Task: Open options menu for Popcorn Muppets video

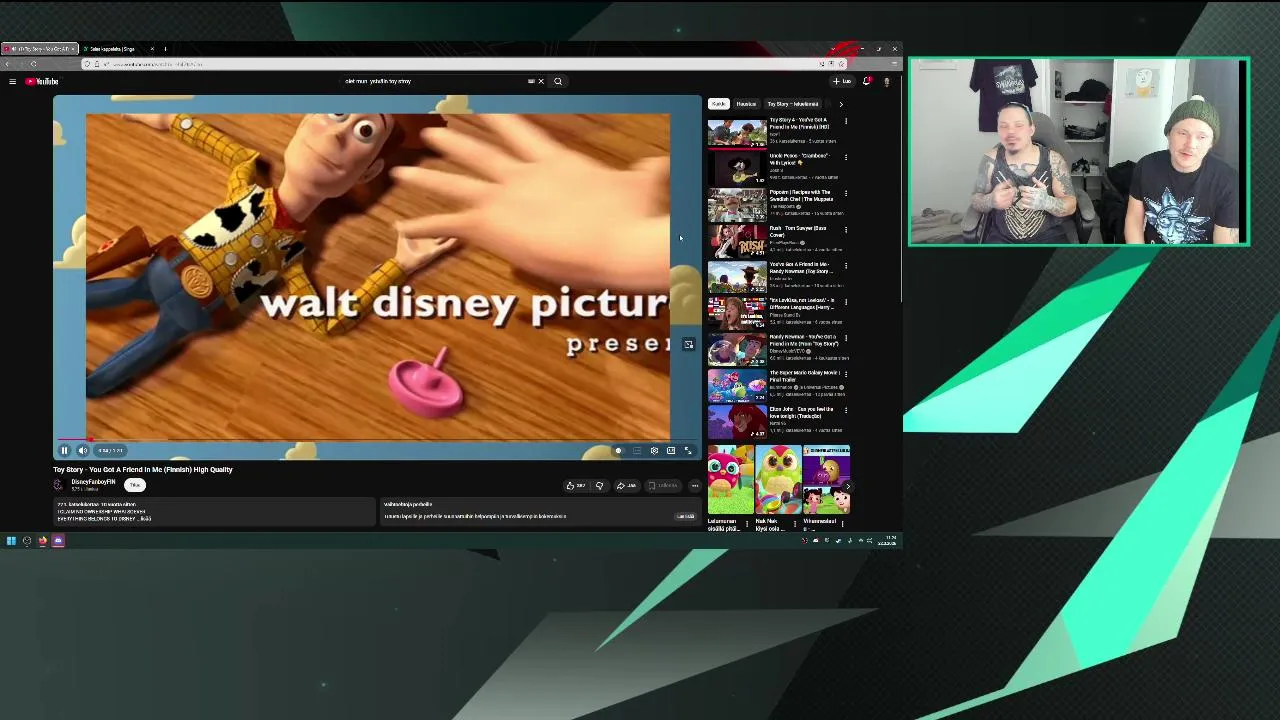Action: [x=846, y=193]
